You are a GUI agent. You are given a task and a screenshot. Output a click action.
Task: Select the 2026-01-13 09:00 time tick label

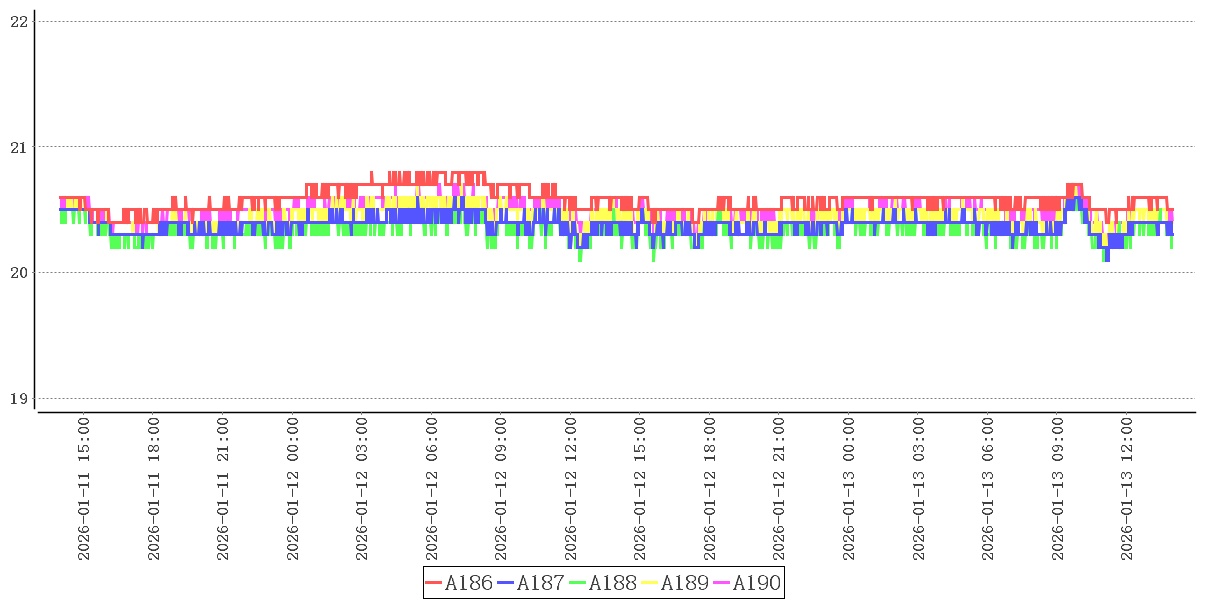[x=1058, y=489]
